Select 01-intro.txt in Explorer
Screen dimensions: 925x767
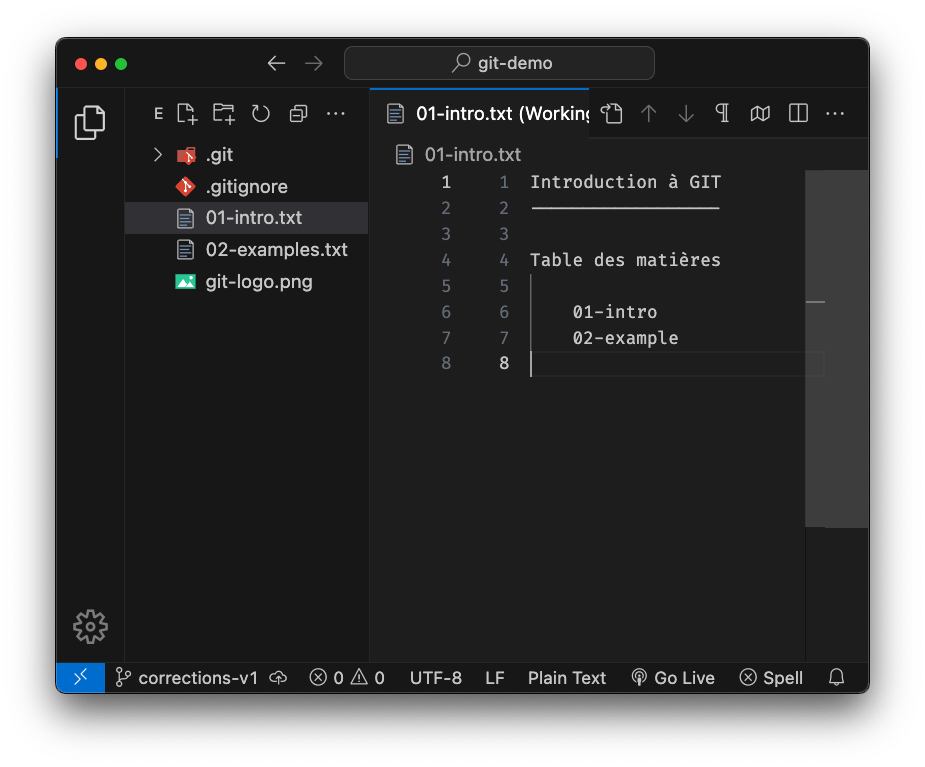coord(247,218)
